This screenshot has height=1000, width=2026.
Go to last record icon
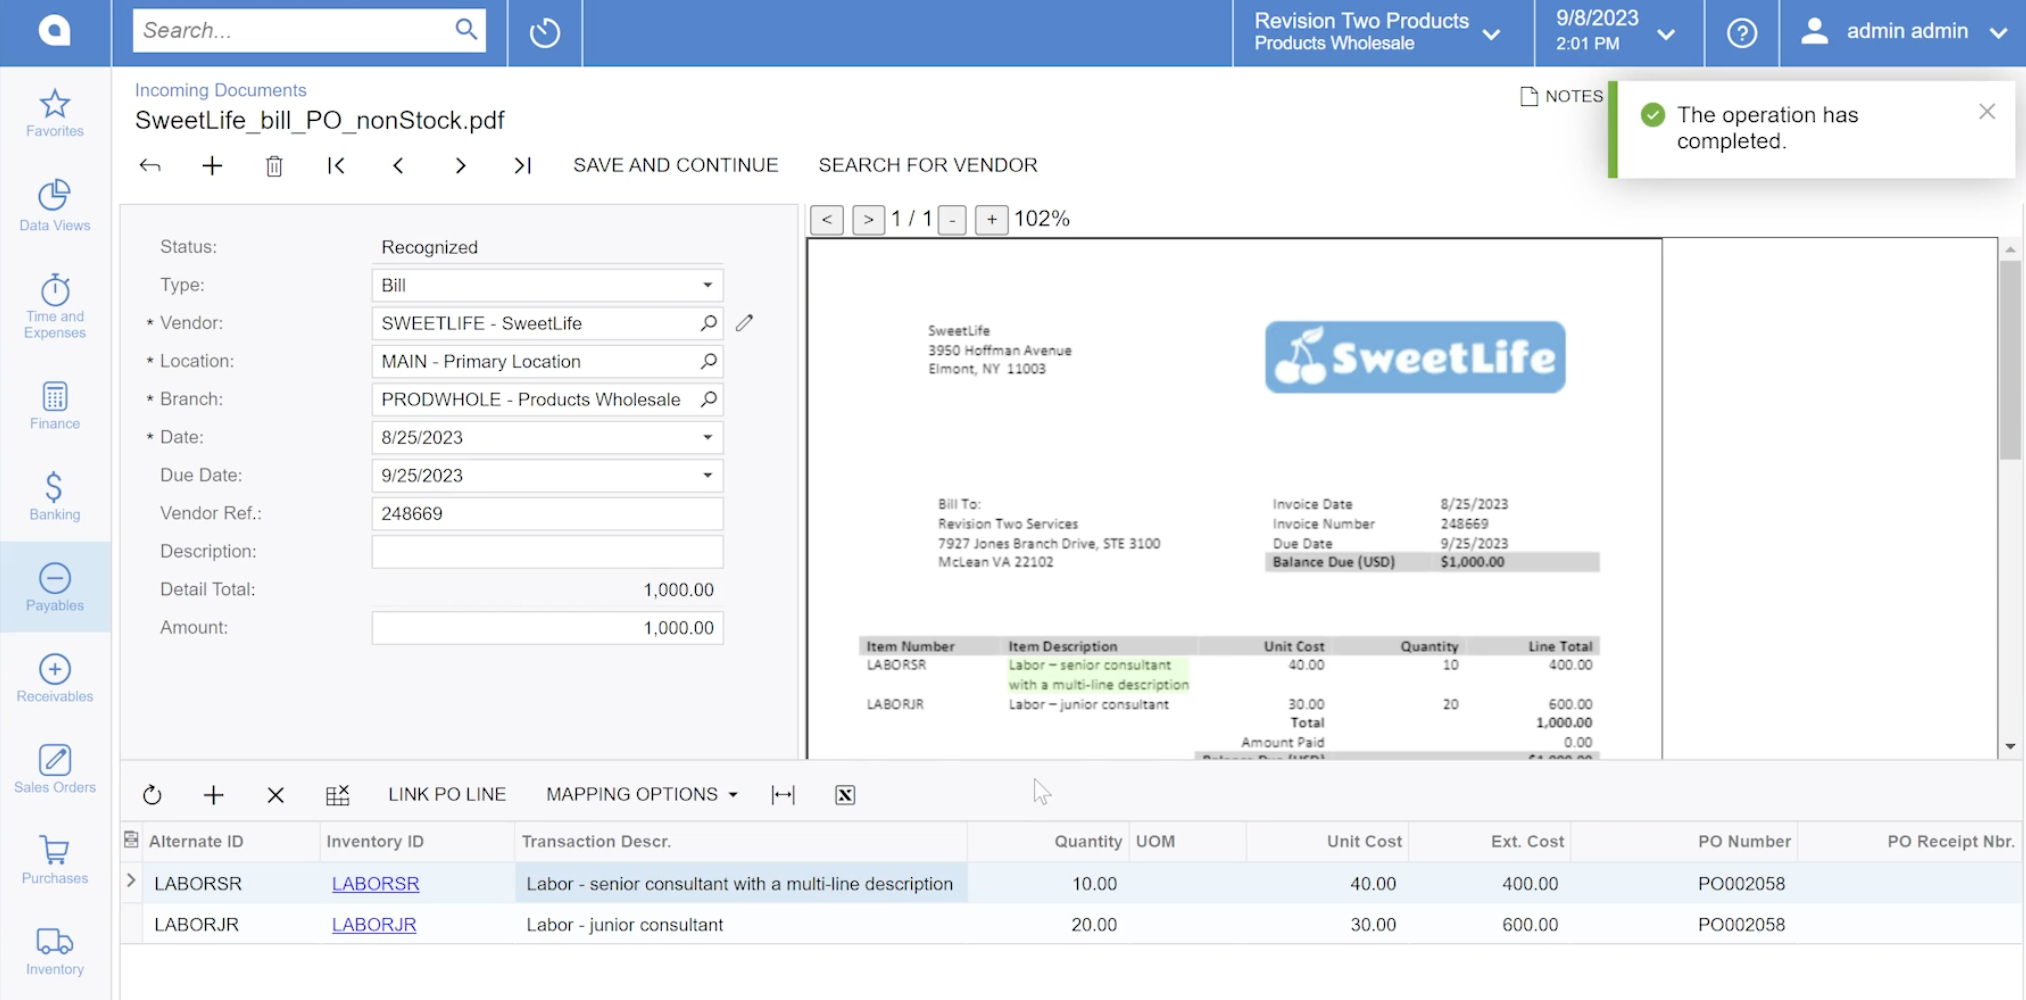coord(522,165)
